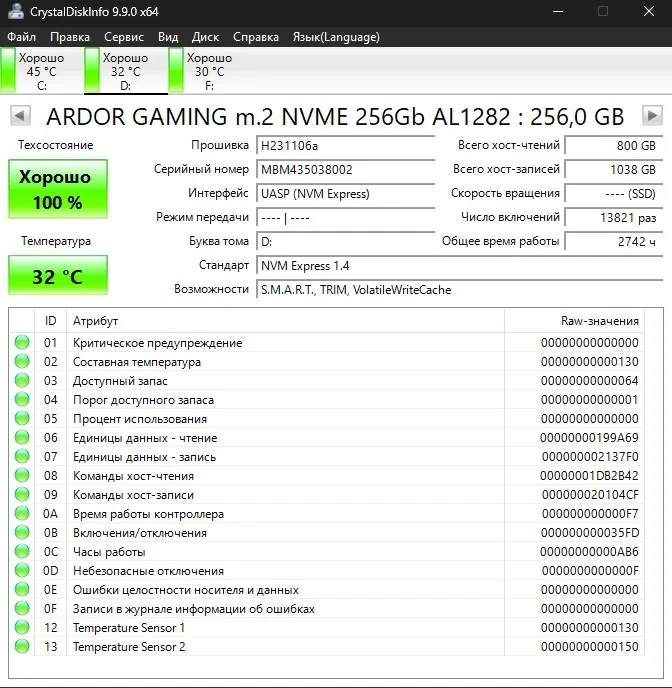Click status icon for Temperature Sensor 2 row
Viewport: 672px width, 688px height.
(x=22, y=646)
